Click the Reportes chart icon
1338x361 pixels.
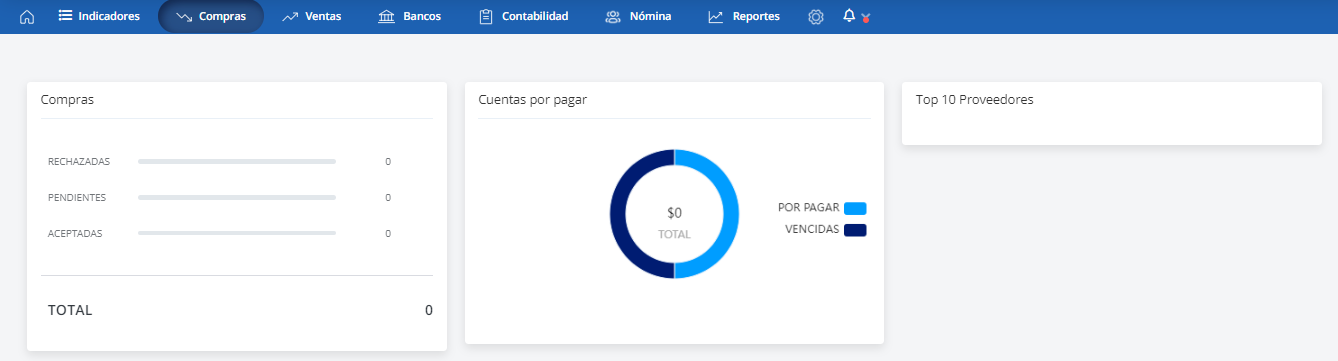click(x=715, y=17)
